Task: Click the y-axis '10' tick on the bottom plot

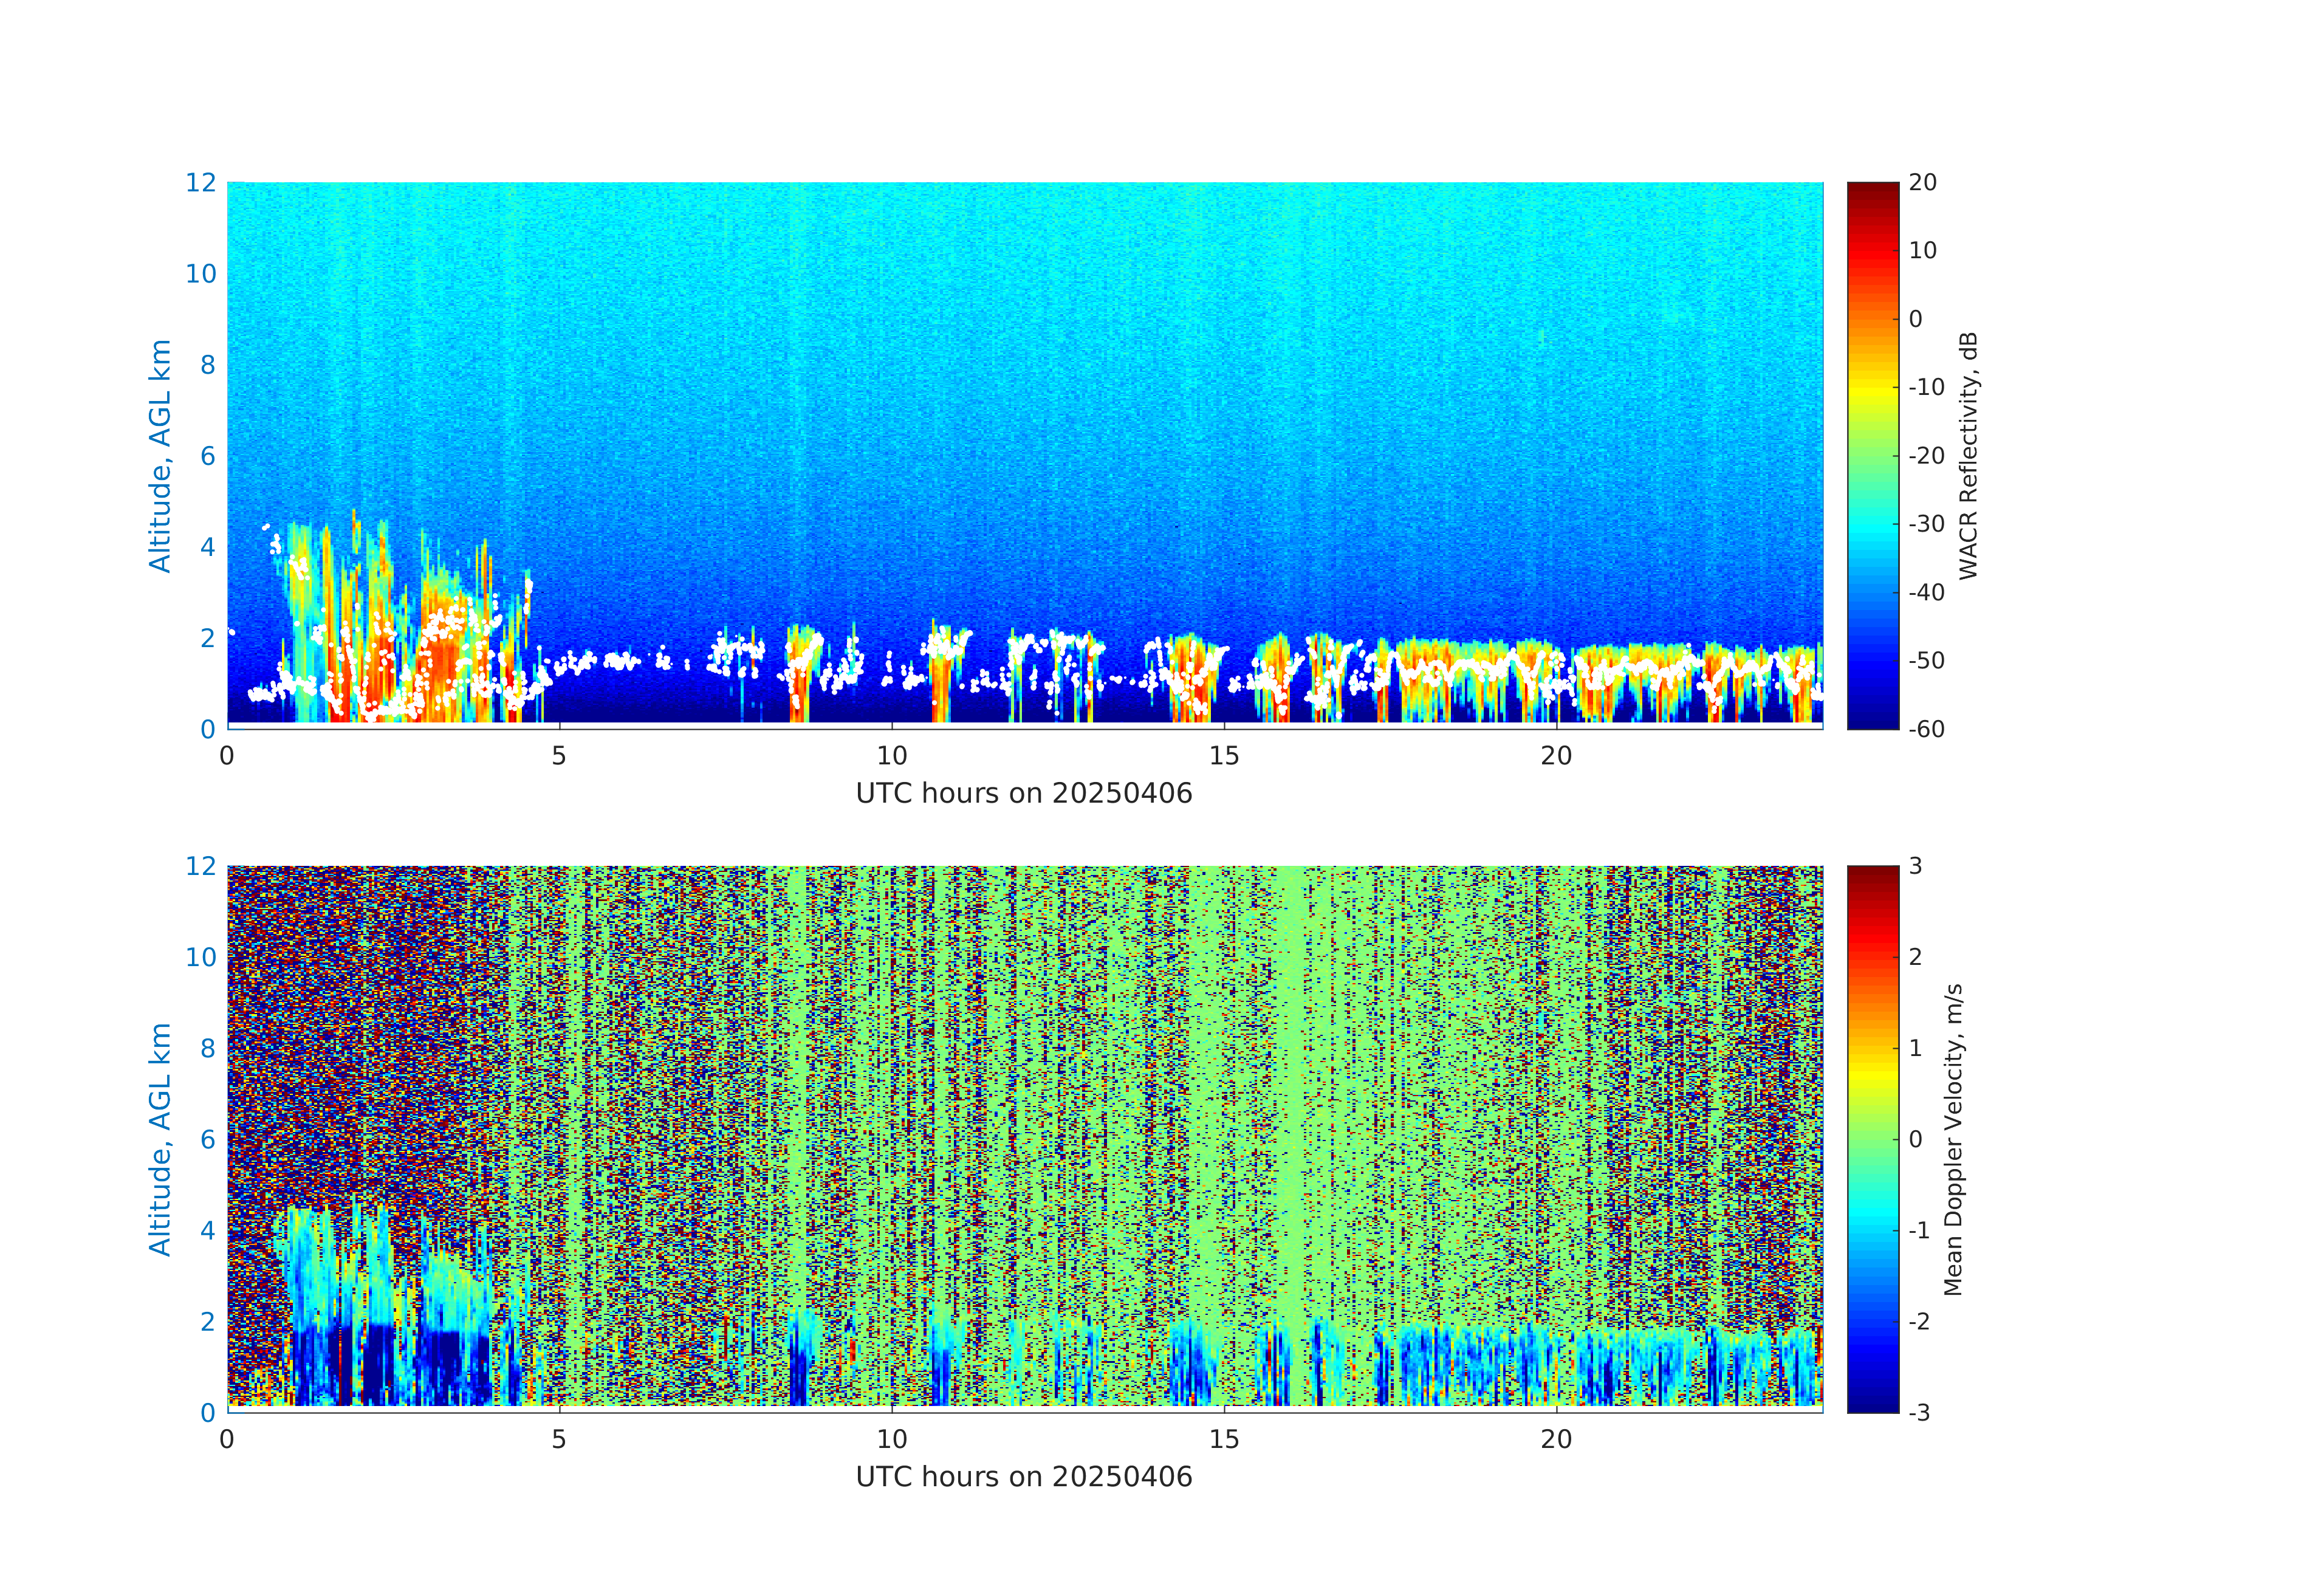Action: click(200, 957)
